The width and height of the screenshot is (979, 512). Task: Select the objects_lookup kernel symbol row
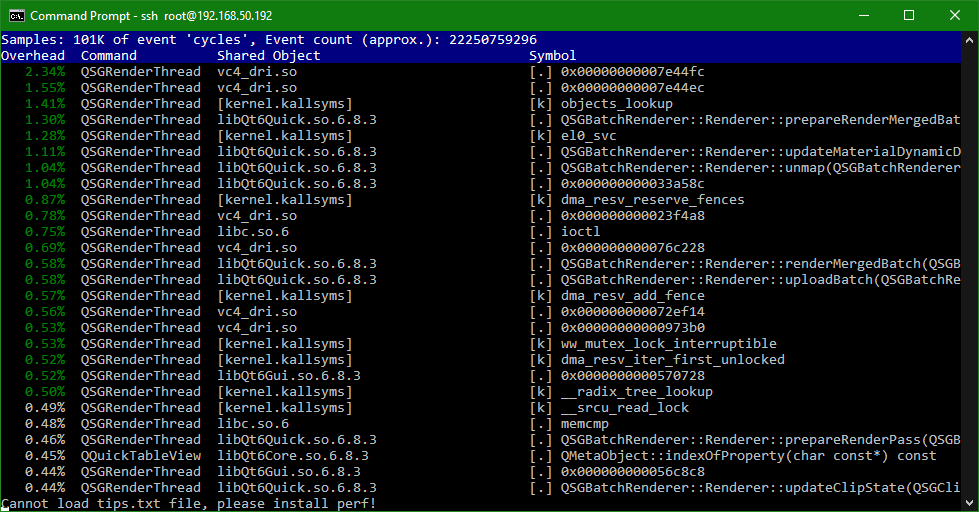(481, 104)
